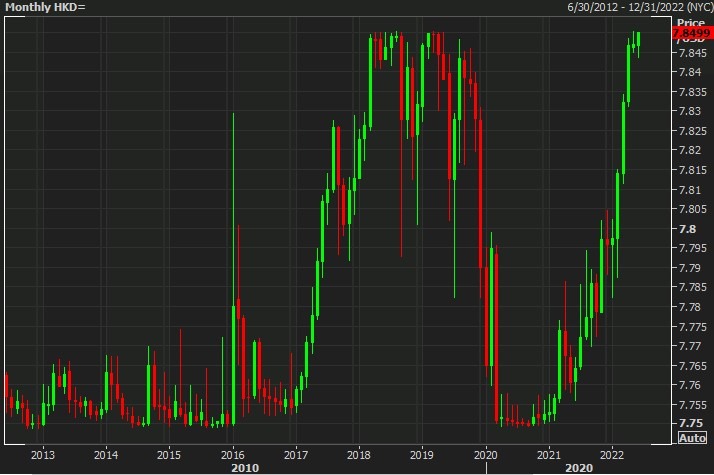Click the 7.755 price axis value
The image size is (714, 475).
(x=693, y=405)
